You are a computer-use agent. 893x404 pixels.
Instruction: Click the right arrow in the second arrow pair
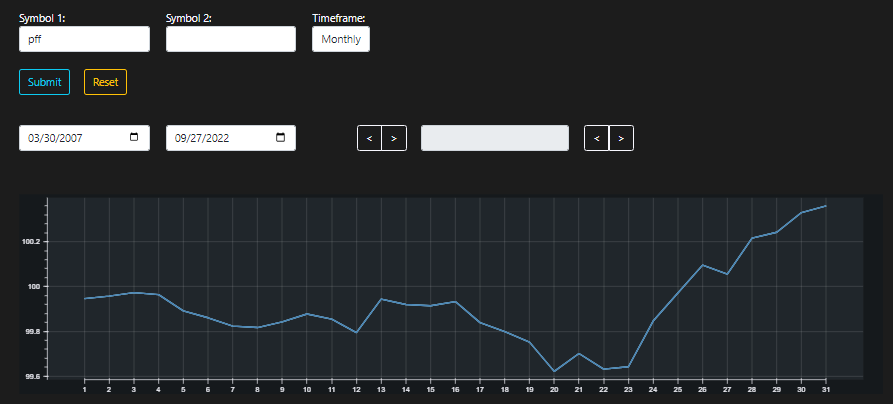[x=621, y=138]
